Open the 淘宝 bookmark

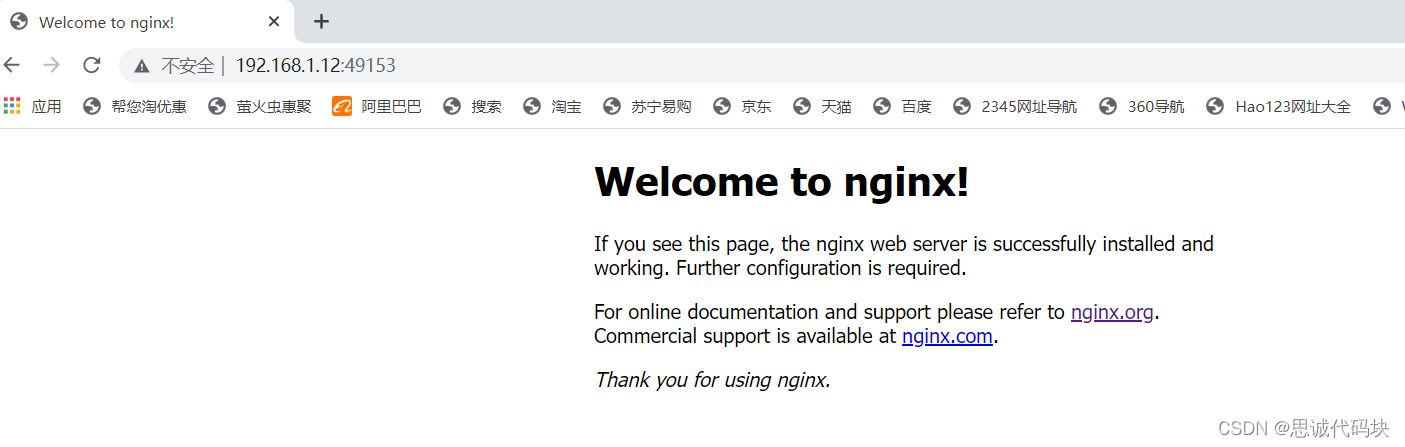[553, 106]
